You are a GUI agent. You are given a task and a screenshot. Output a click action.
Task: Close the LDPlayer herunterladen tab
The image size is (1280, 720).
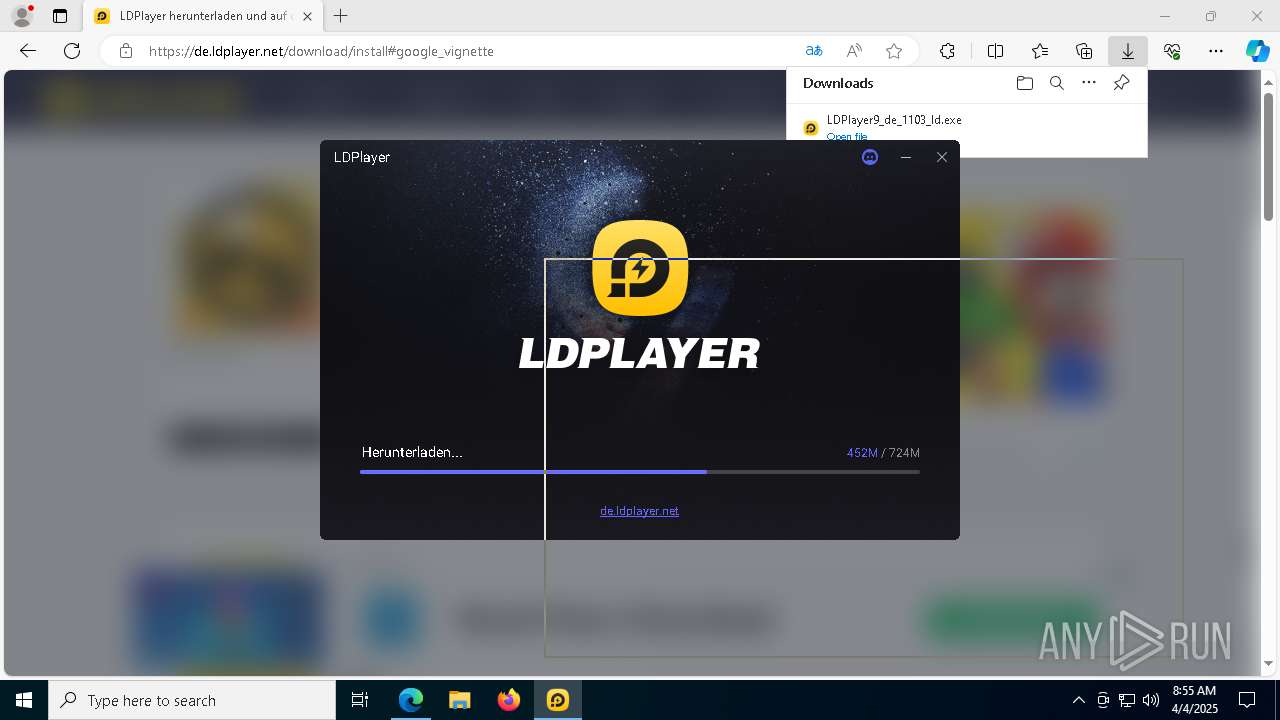tap(307, 16)
